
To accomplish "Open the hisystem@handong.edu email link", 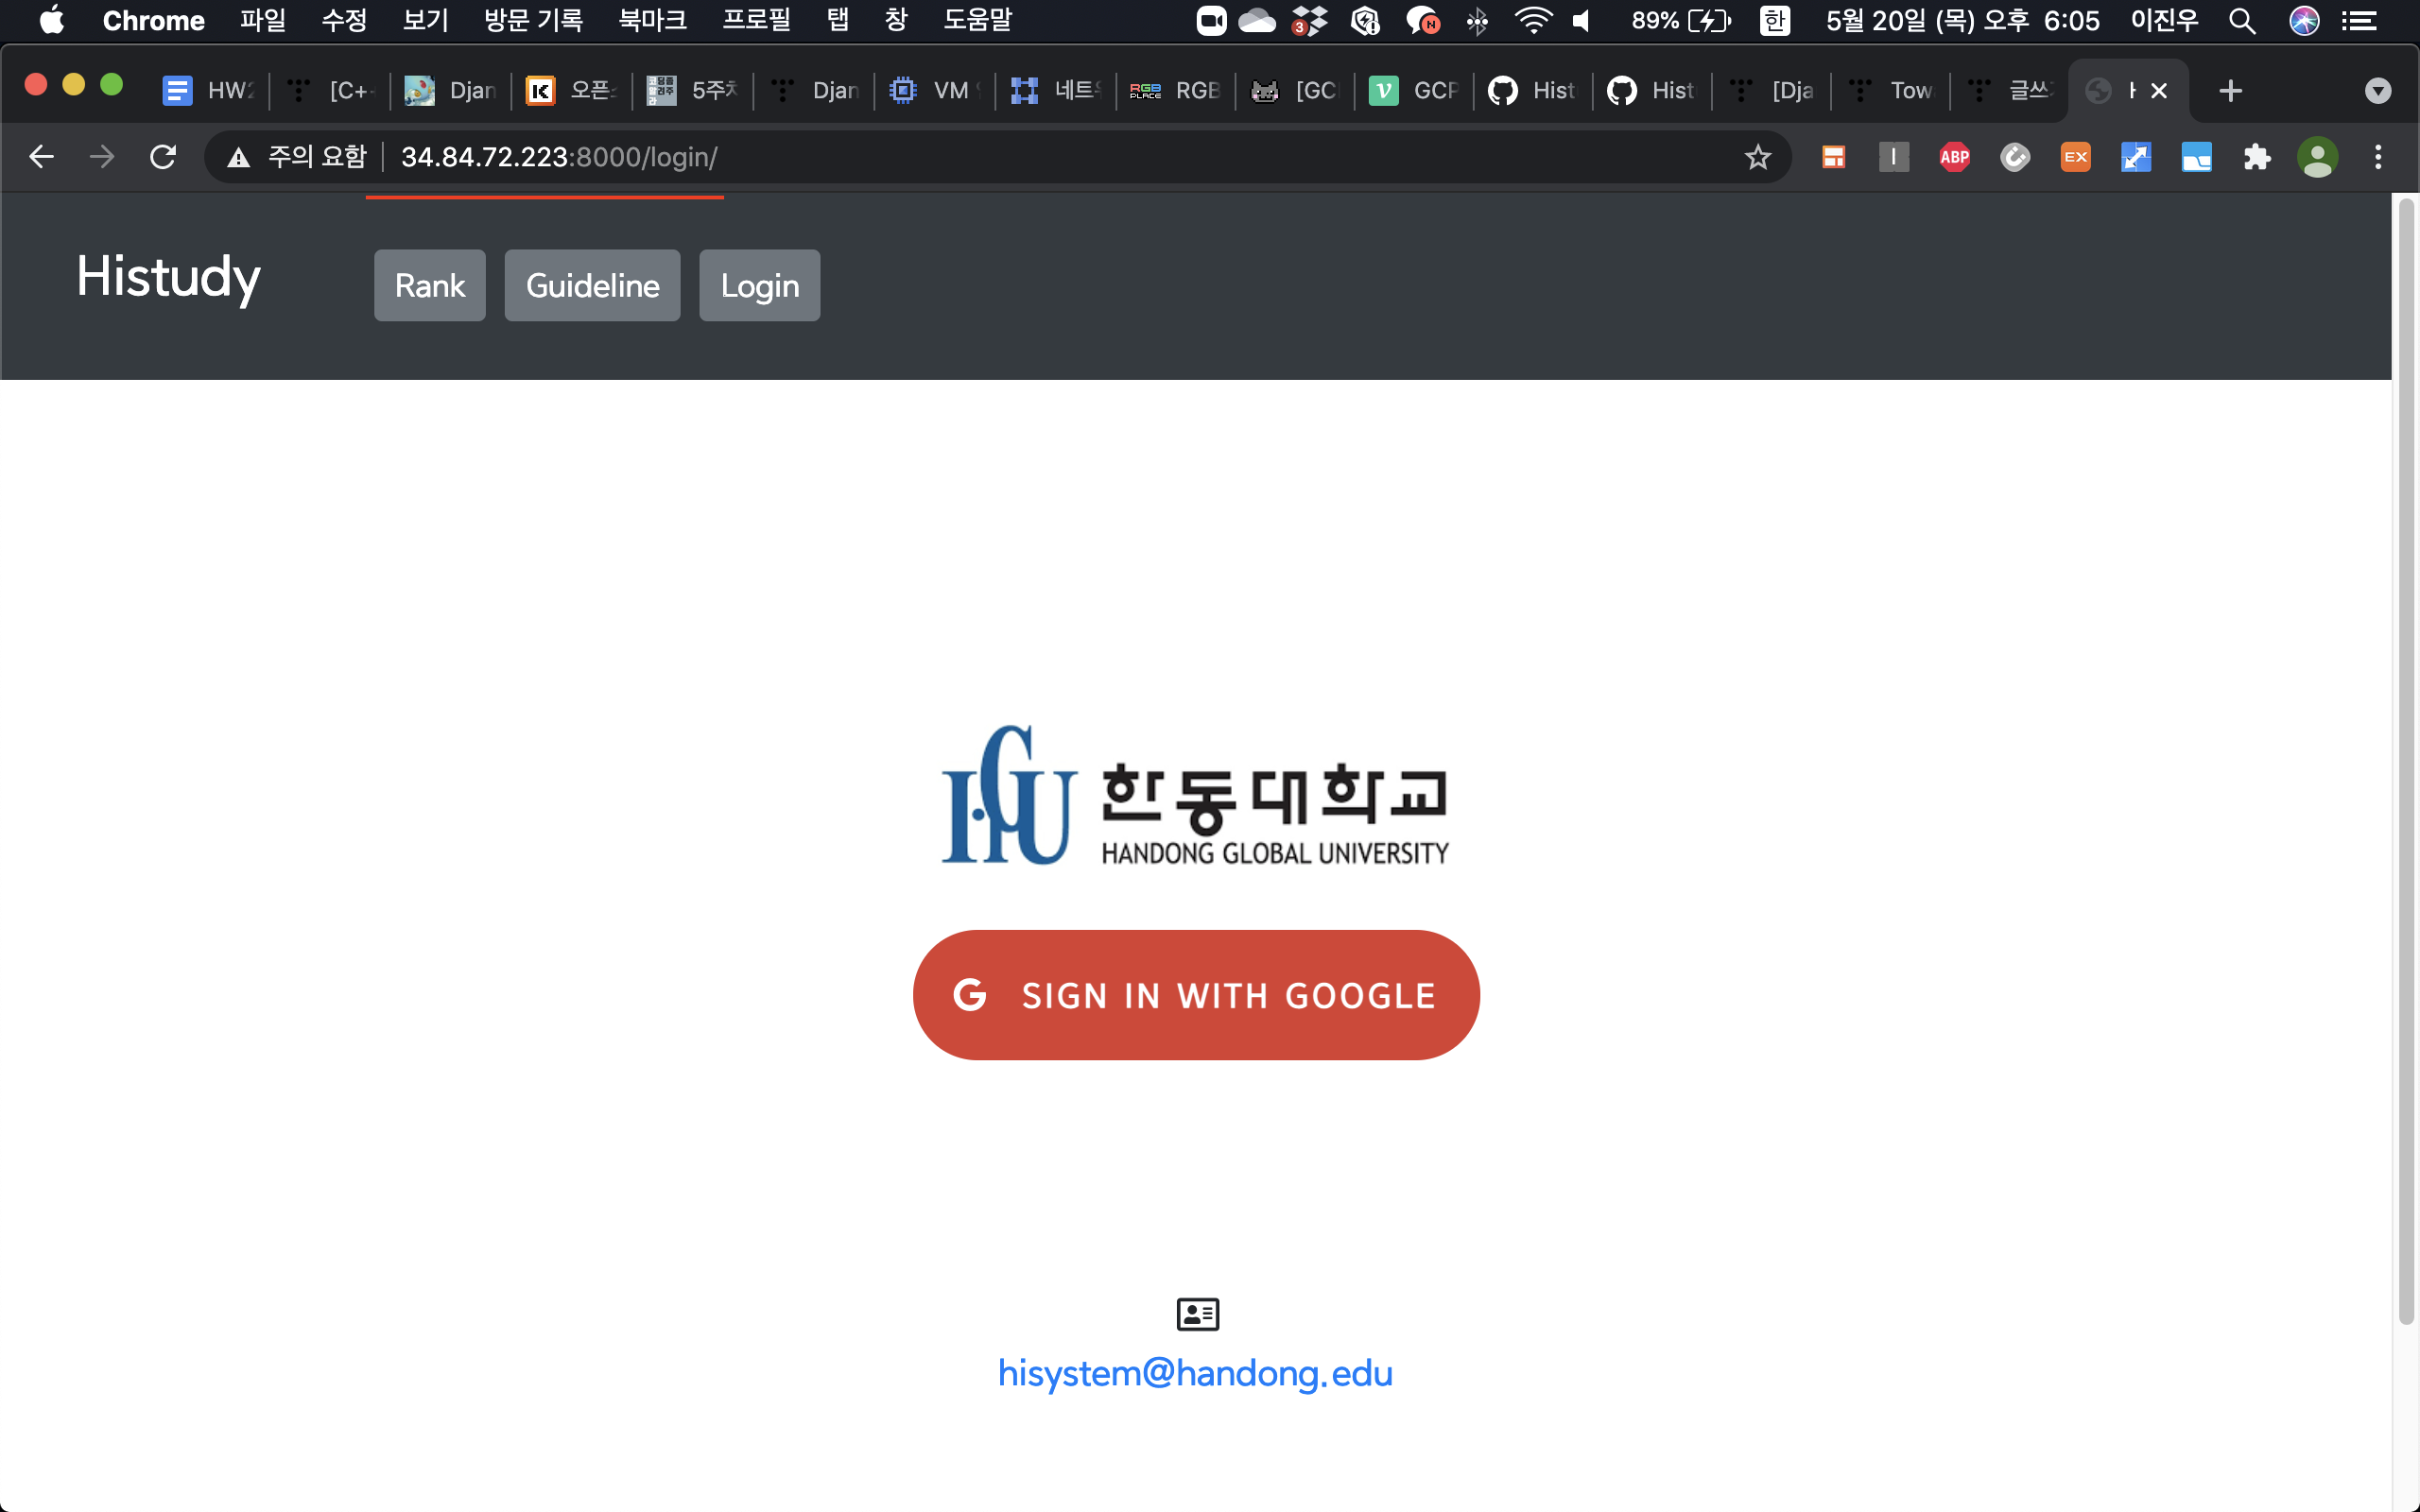I will tap(1195, 1373).
